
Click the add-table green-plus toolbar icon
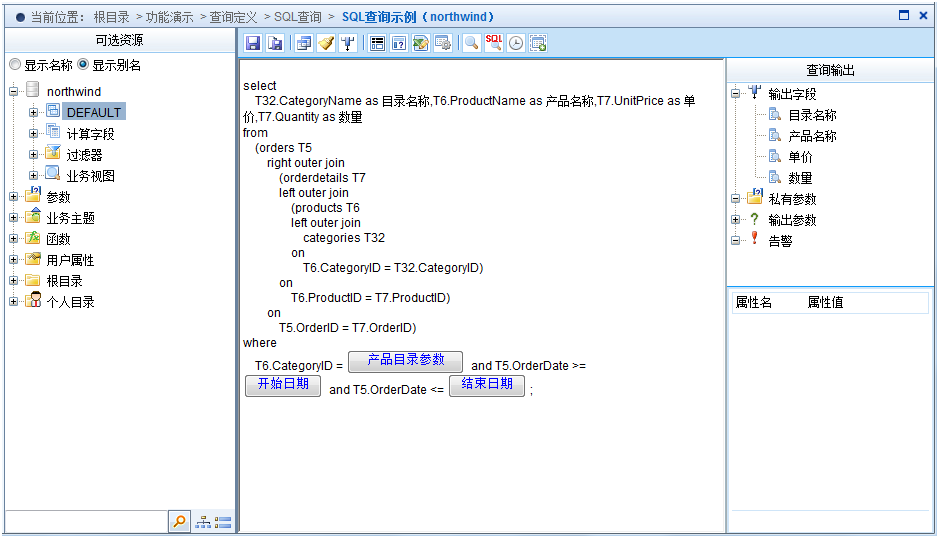[x=538, y=43]
